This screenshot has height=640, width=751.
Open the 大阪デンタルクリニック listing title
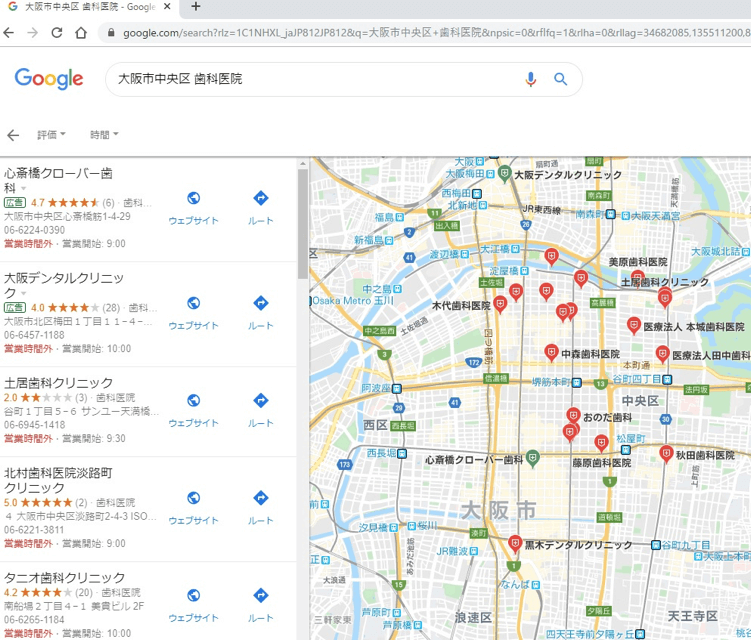[x=64, y=285]
